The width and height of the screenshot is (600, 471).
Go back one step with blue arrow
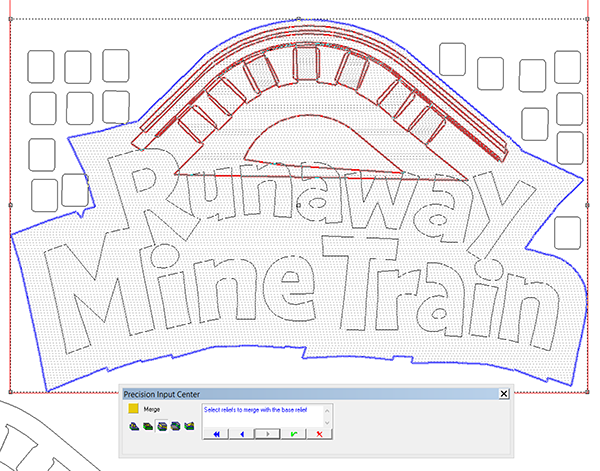point(242,434)
